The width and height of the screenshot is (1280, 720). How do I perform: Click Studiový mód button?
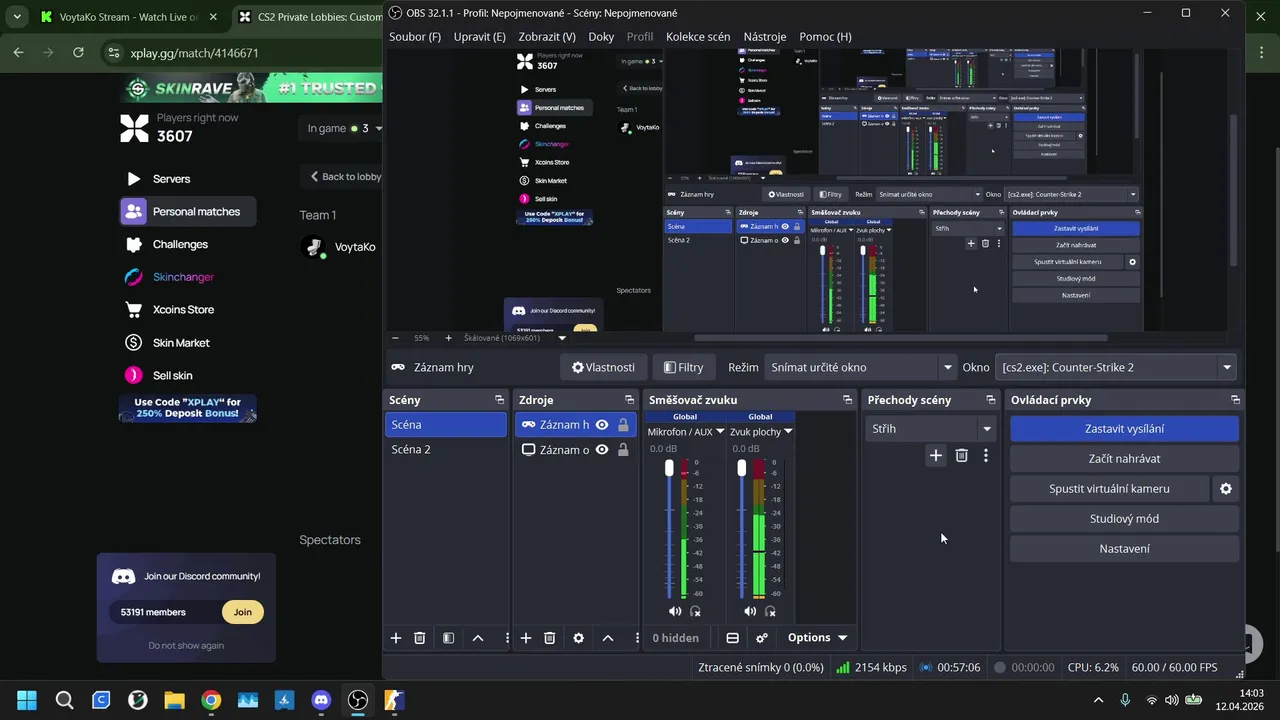point(1125,519)
